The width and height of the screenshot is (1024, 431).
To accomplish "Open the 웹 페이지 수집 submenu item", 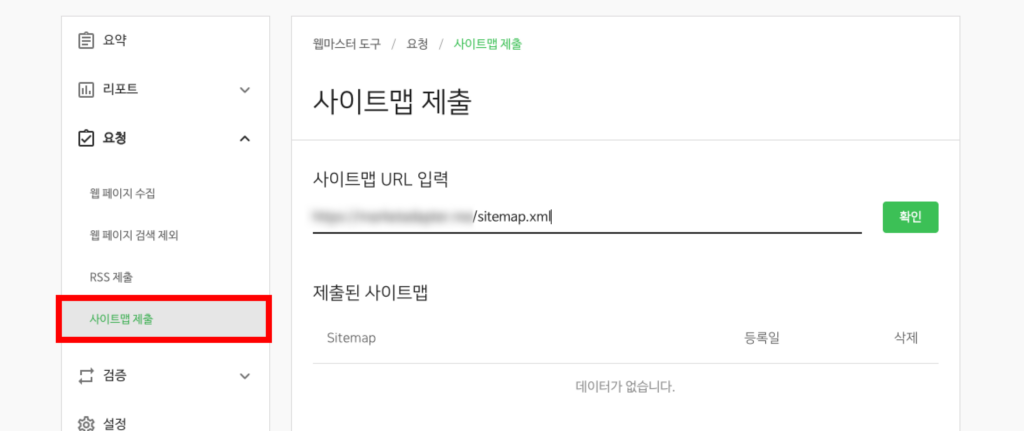I will tap(122, 193).
